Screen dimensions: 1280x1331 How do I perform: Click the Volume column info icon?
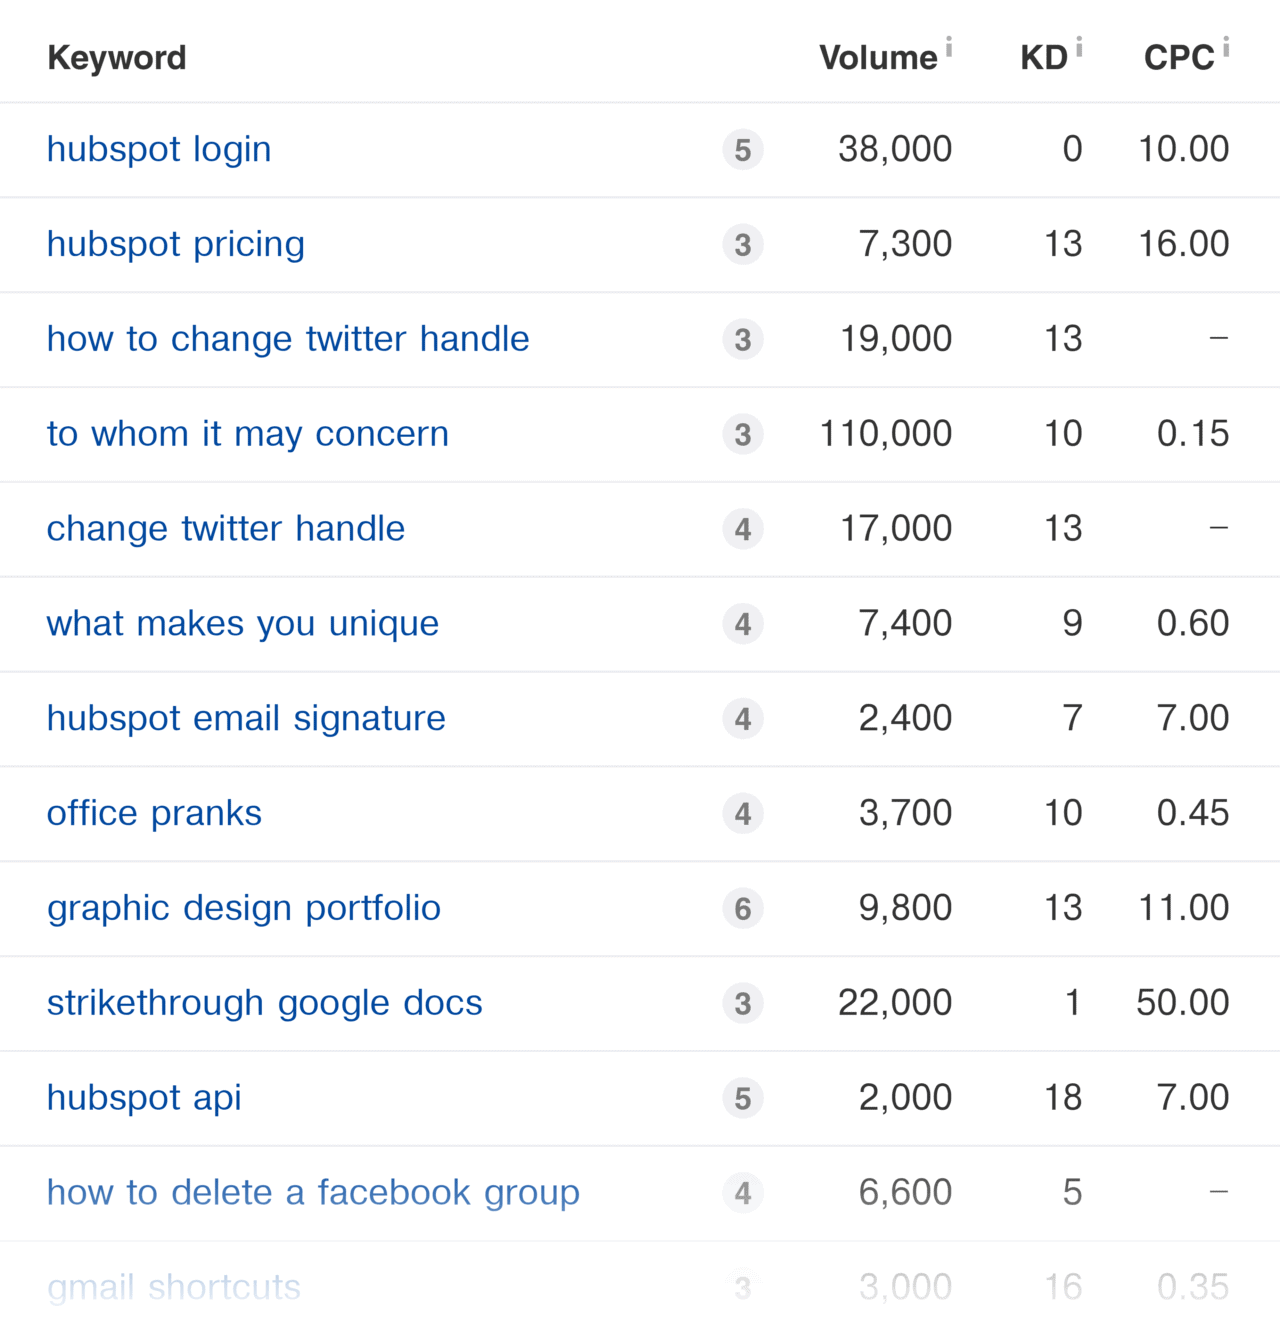click(949, 46)
